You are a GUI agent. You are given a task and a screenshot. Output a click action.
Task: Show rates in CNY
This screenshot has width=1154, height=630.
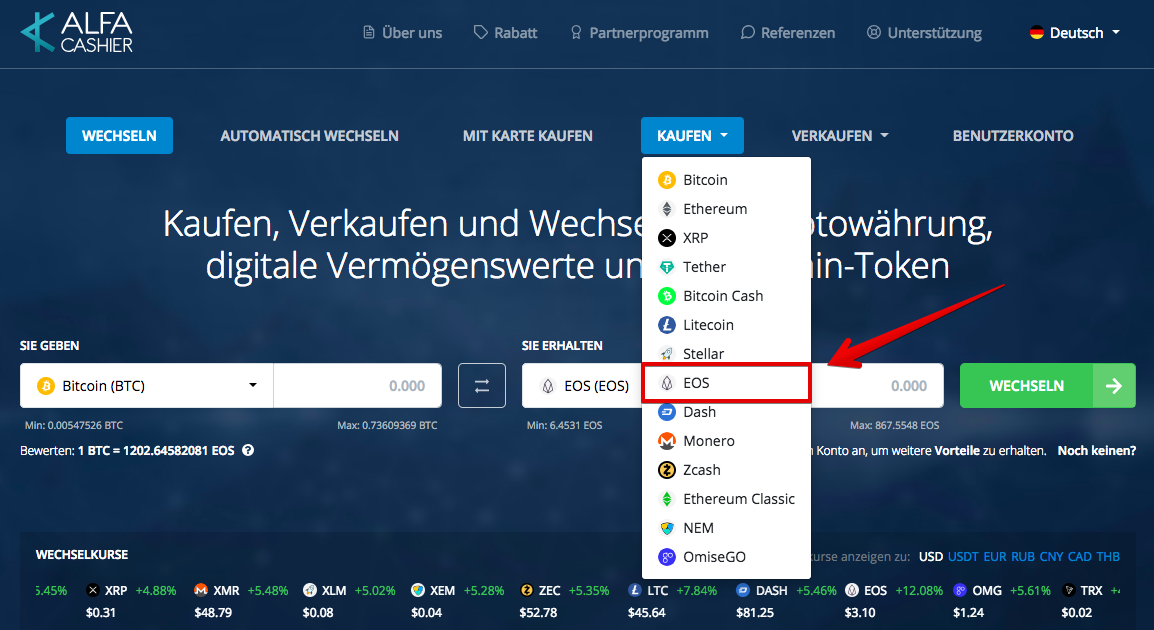(1051, 556)
